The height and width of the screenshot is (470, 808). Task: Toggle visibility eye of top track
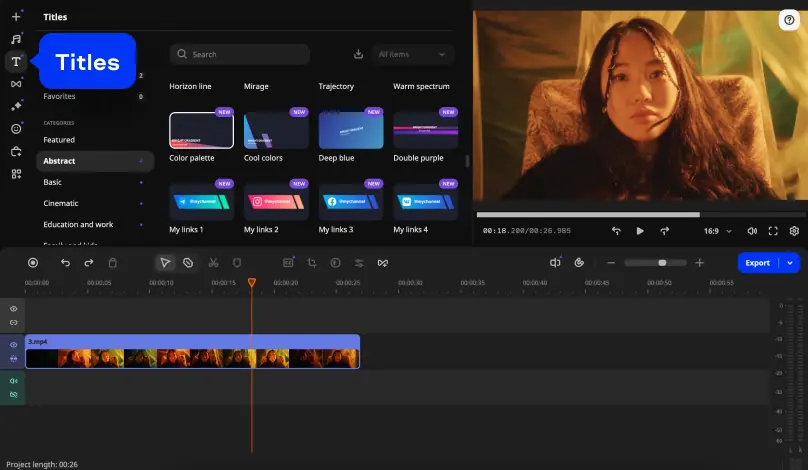[14, 309]
